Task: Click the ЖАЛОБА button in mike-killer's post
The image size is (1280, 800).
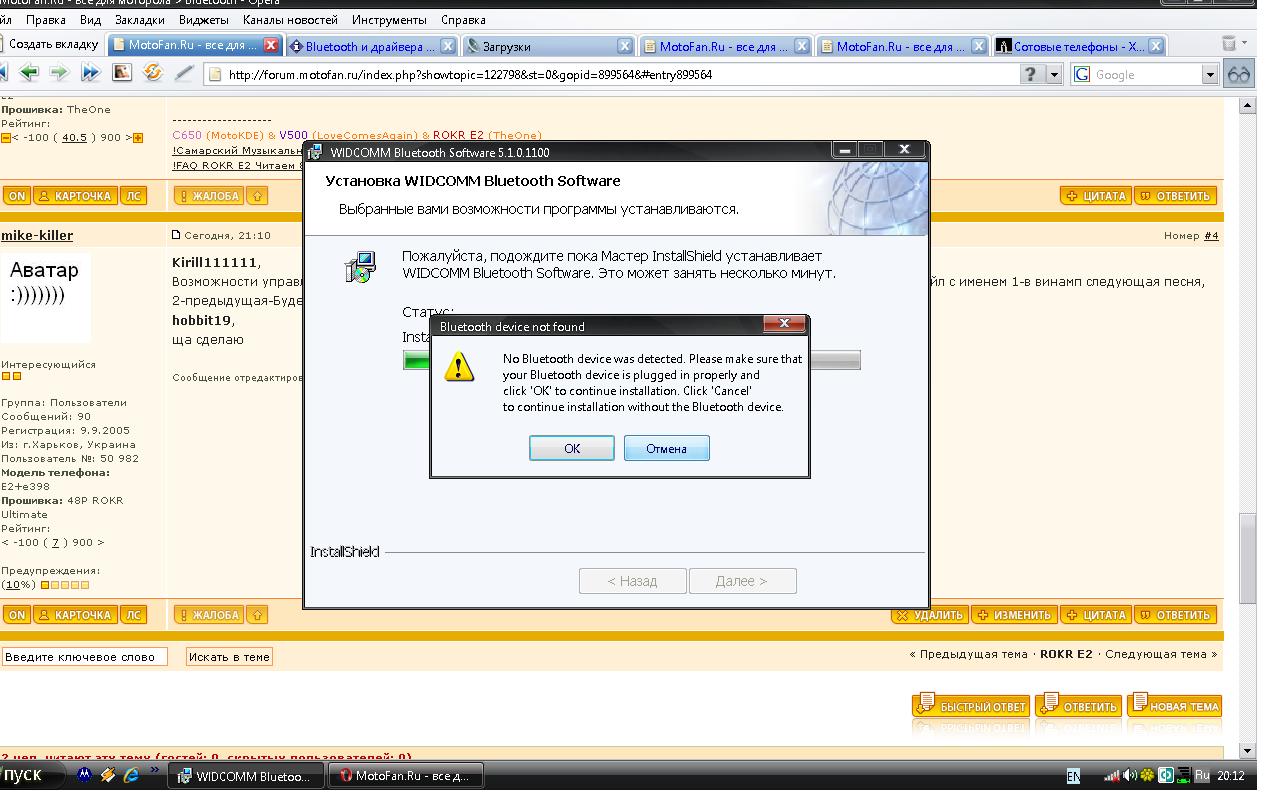Action: [208, 615]
